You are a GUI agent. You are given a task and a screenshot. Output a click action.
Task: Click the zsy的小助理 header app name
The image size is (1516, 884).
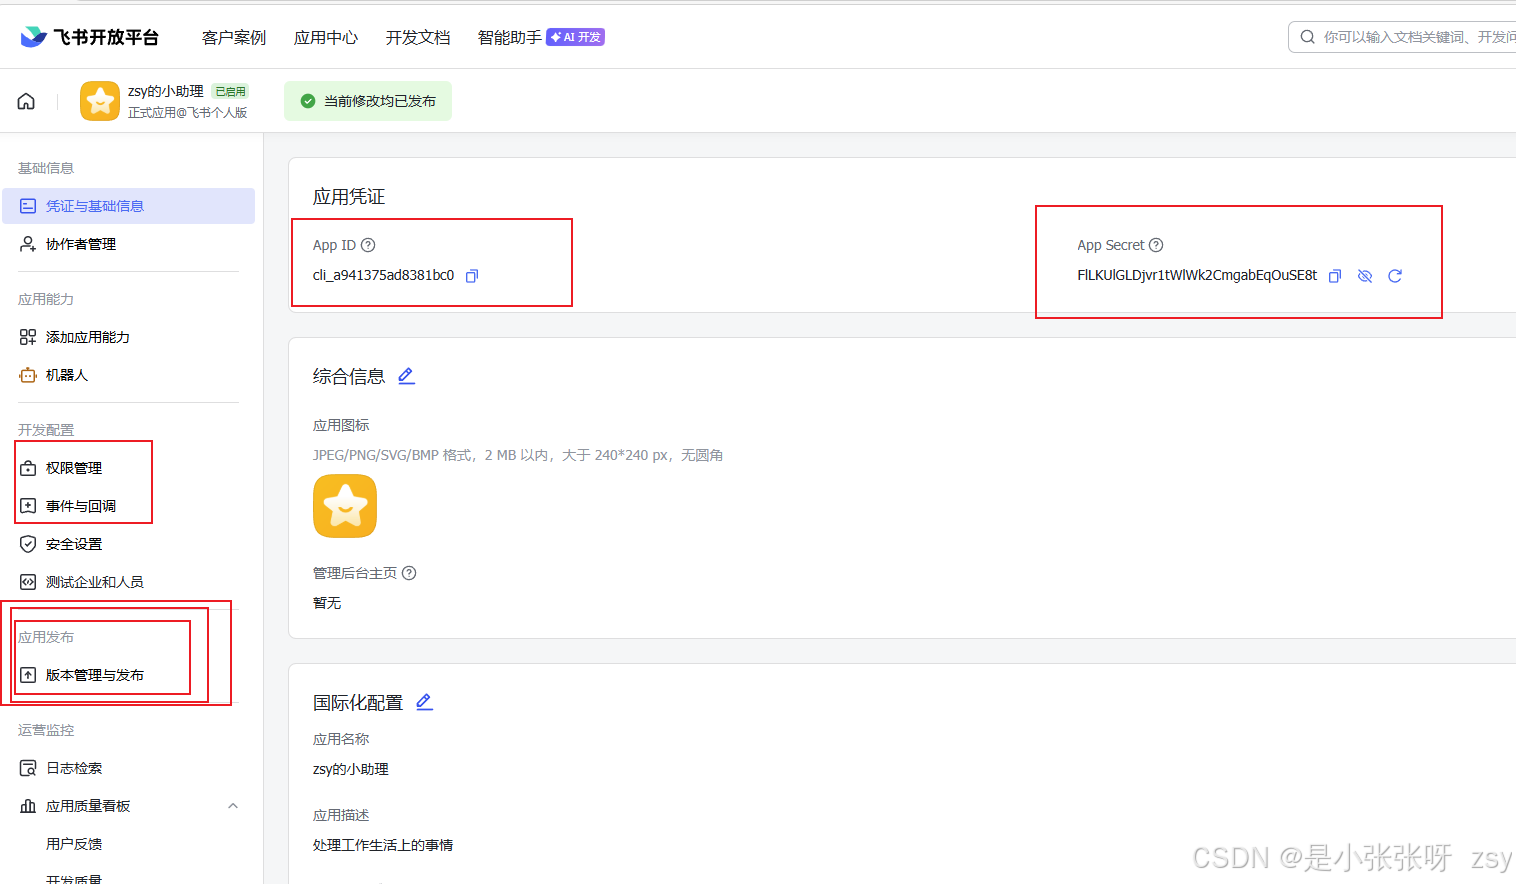pyautogui.click(x=166, y=91)
